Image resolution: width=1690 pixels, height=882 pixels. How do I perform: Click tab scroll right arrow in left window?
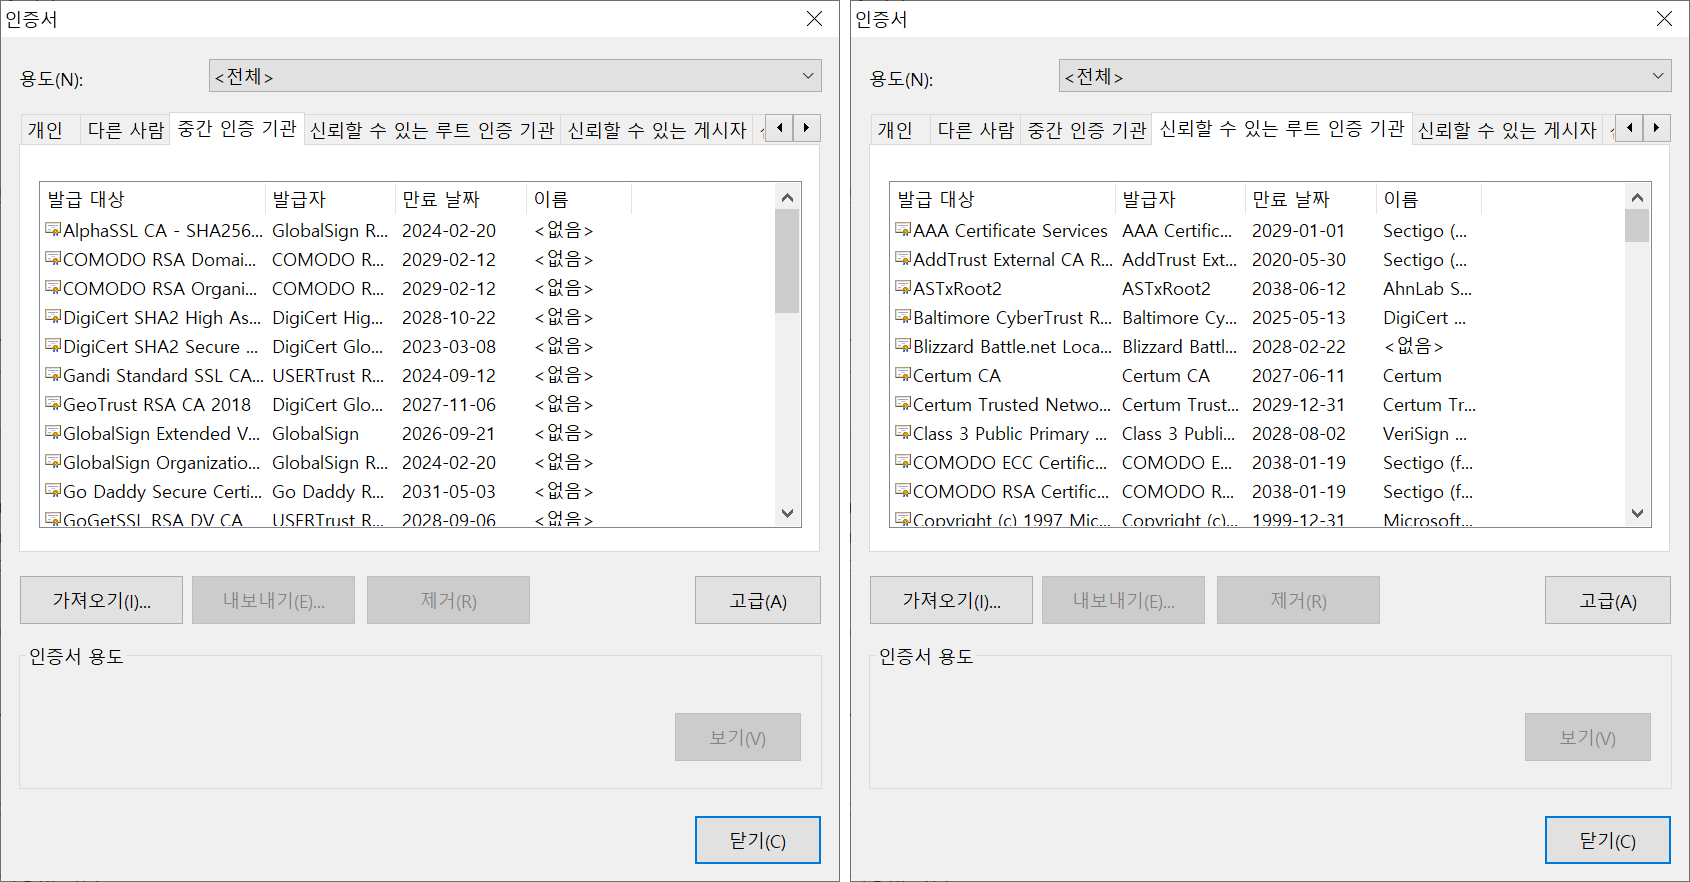(x=807, y=128)
